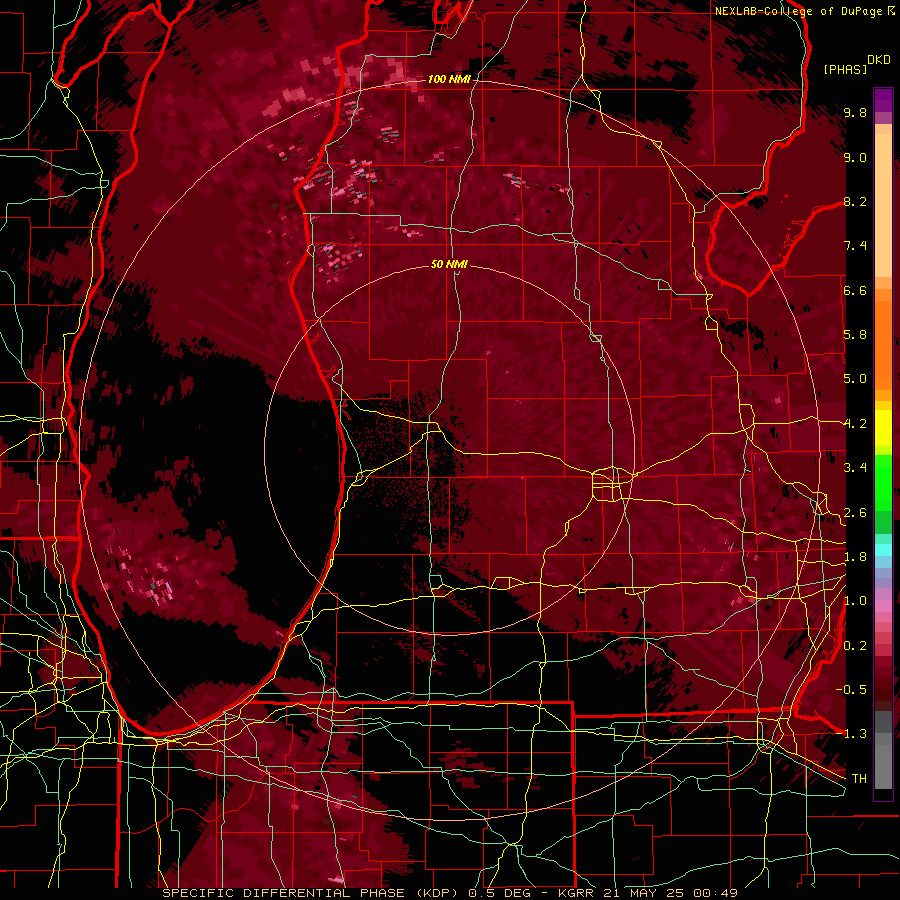The height and width of the screenshot is (900, 900).
Task: Select the 9.0 value on the scale
Action: [x=855, y=157]
